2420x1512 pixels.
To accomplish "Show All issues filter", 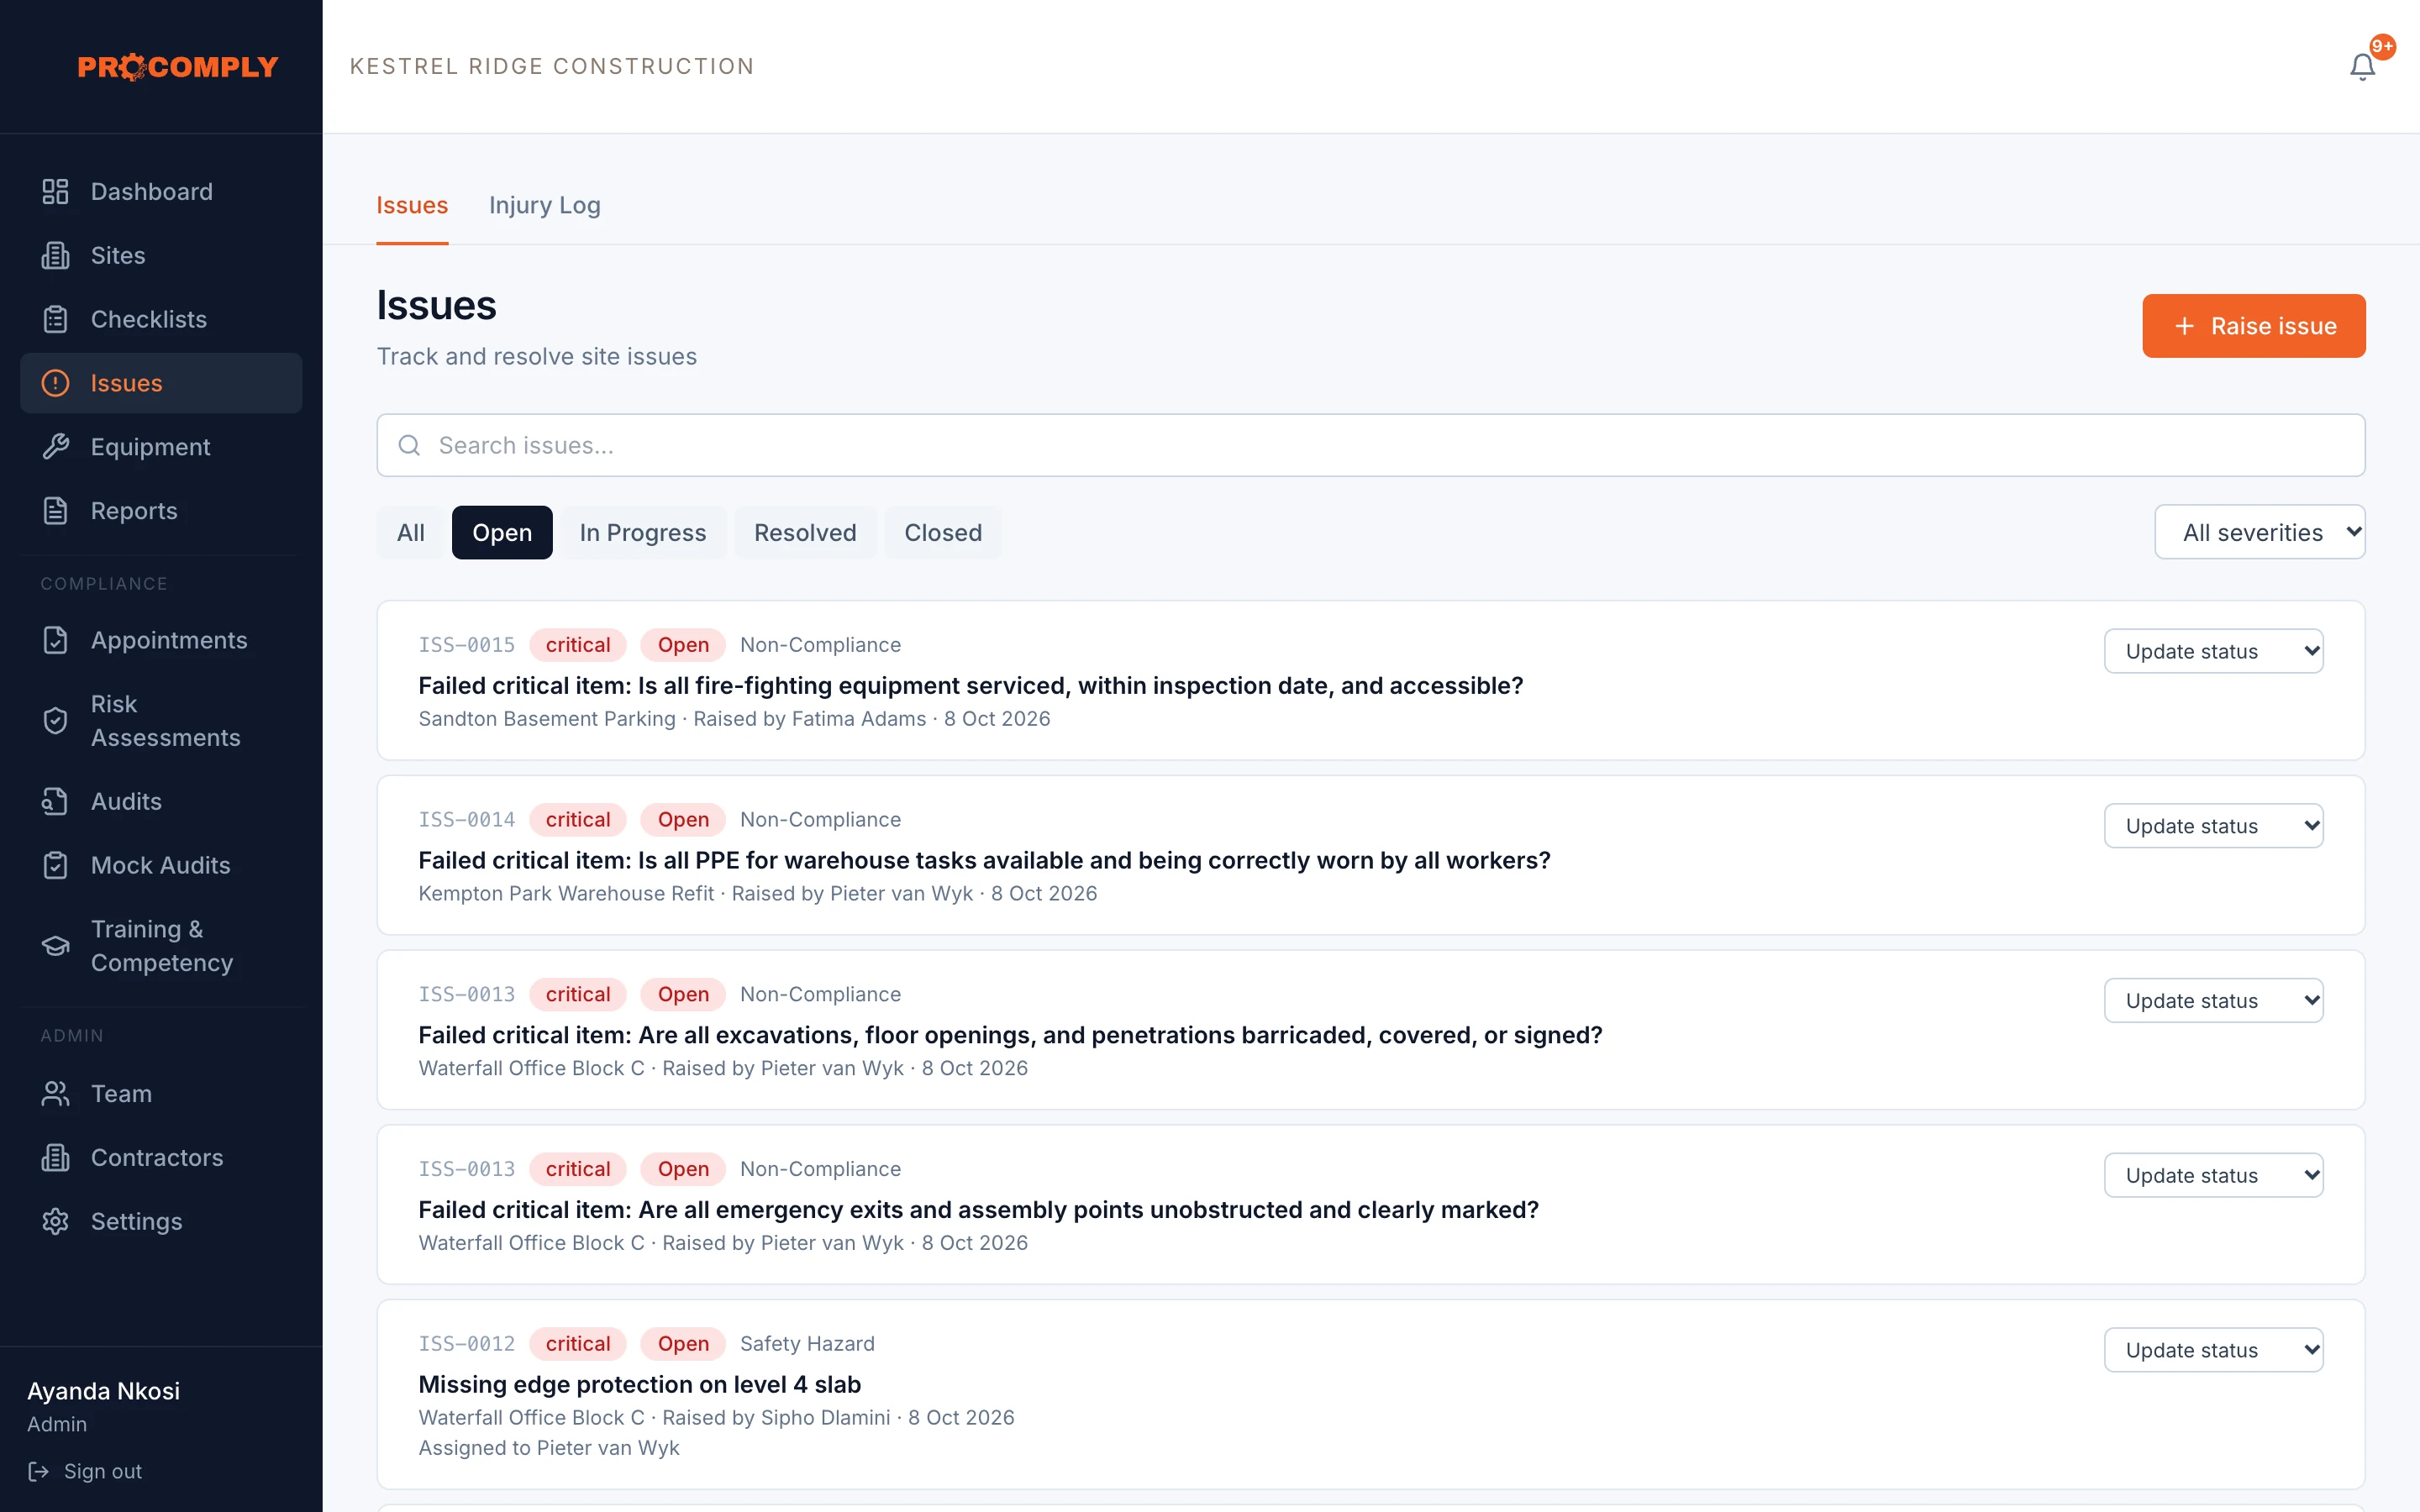I will point(410,532).
